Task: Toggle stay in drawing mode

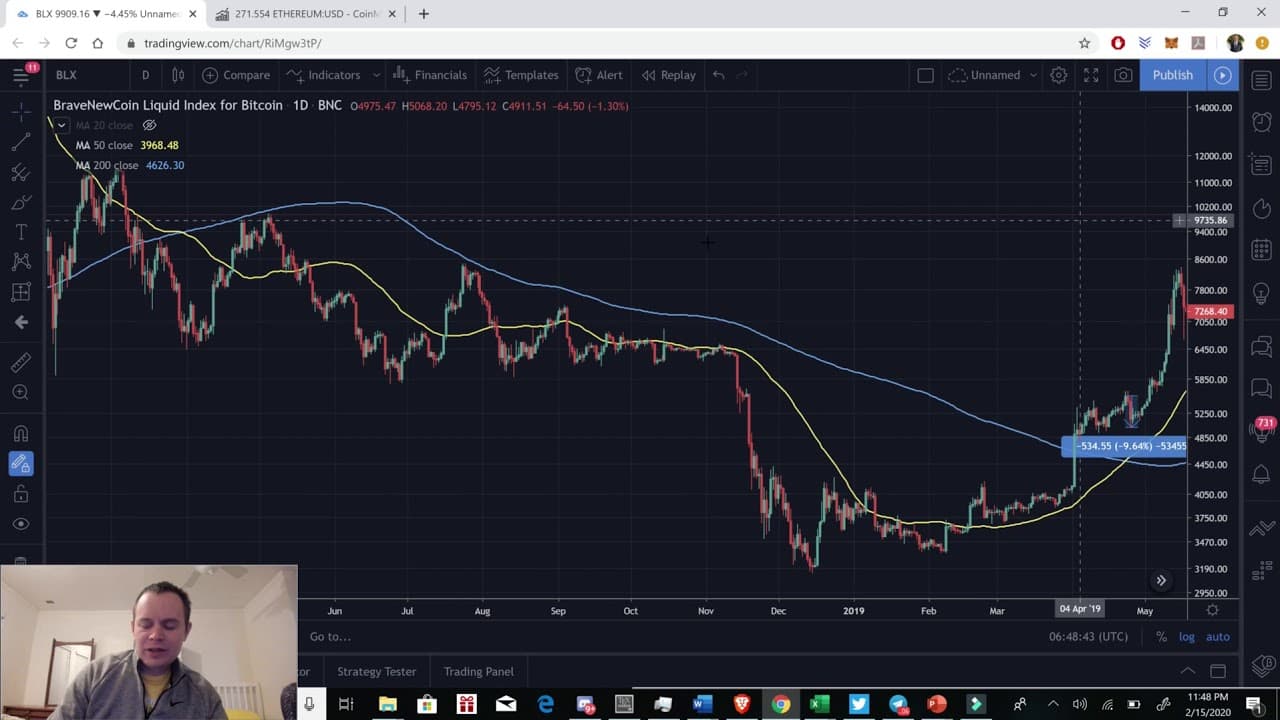Action: click(20, 464)
